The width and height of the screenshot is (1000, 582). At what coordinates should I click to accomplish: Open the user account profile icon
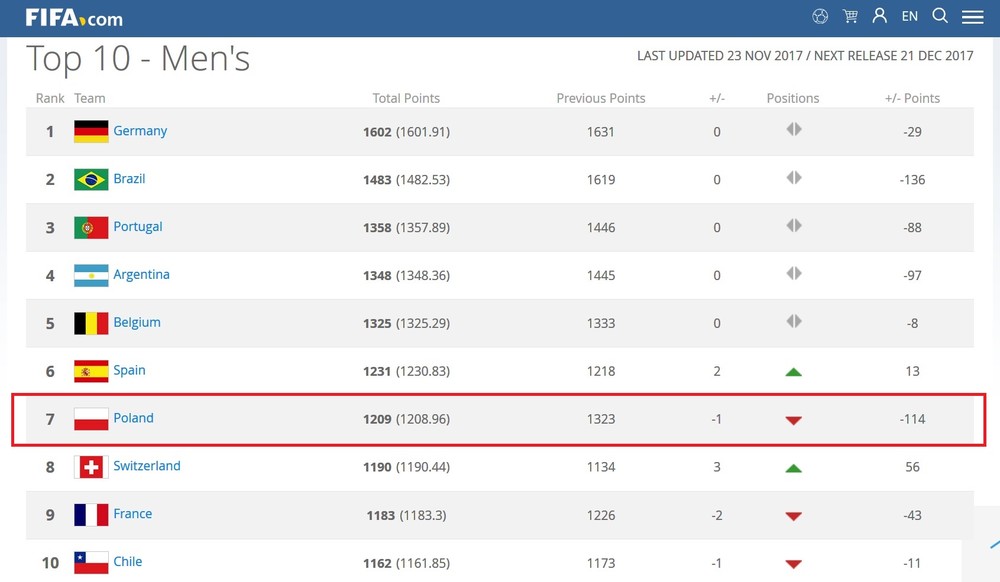click(879, 16)
